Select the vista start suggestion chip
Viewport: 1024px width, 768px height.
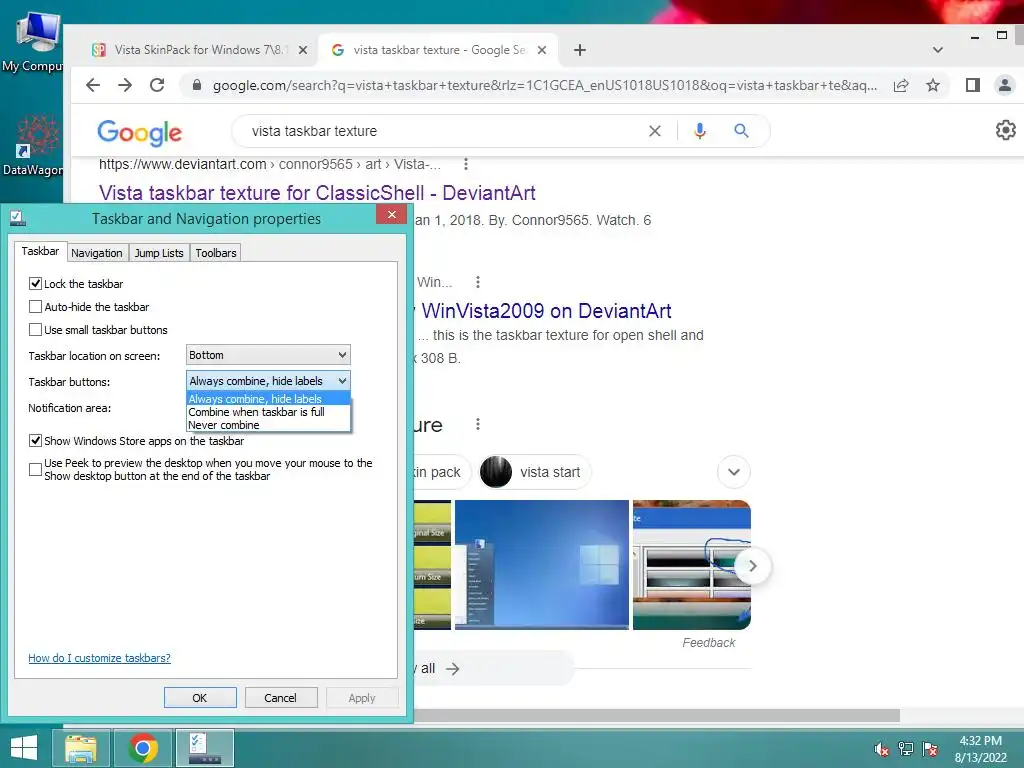tap(534, 472)
